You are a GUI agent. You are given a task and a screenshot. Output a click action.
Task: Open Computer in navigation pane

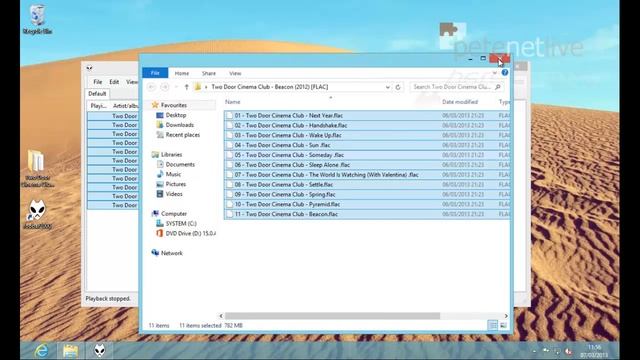[169, 214]
